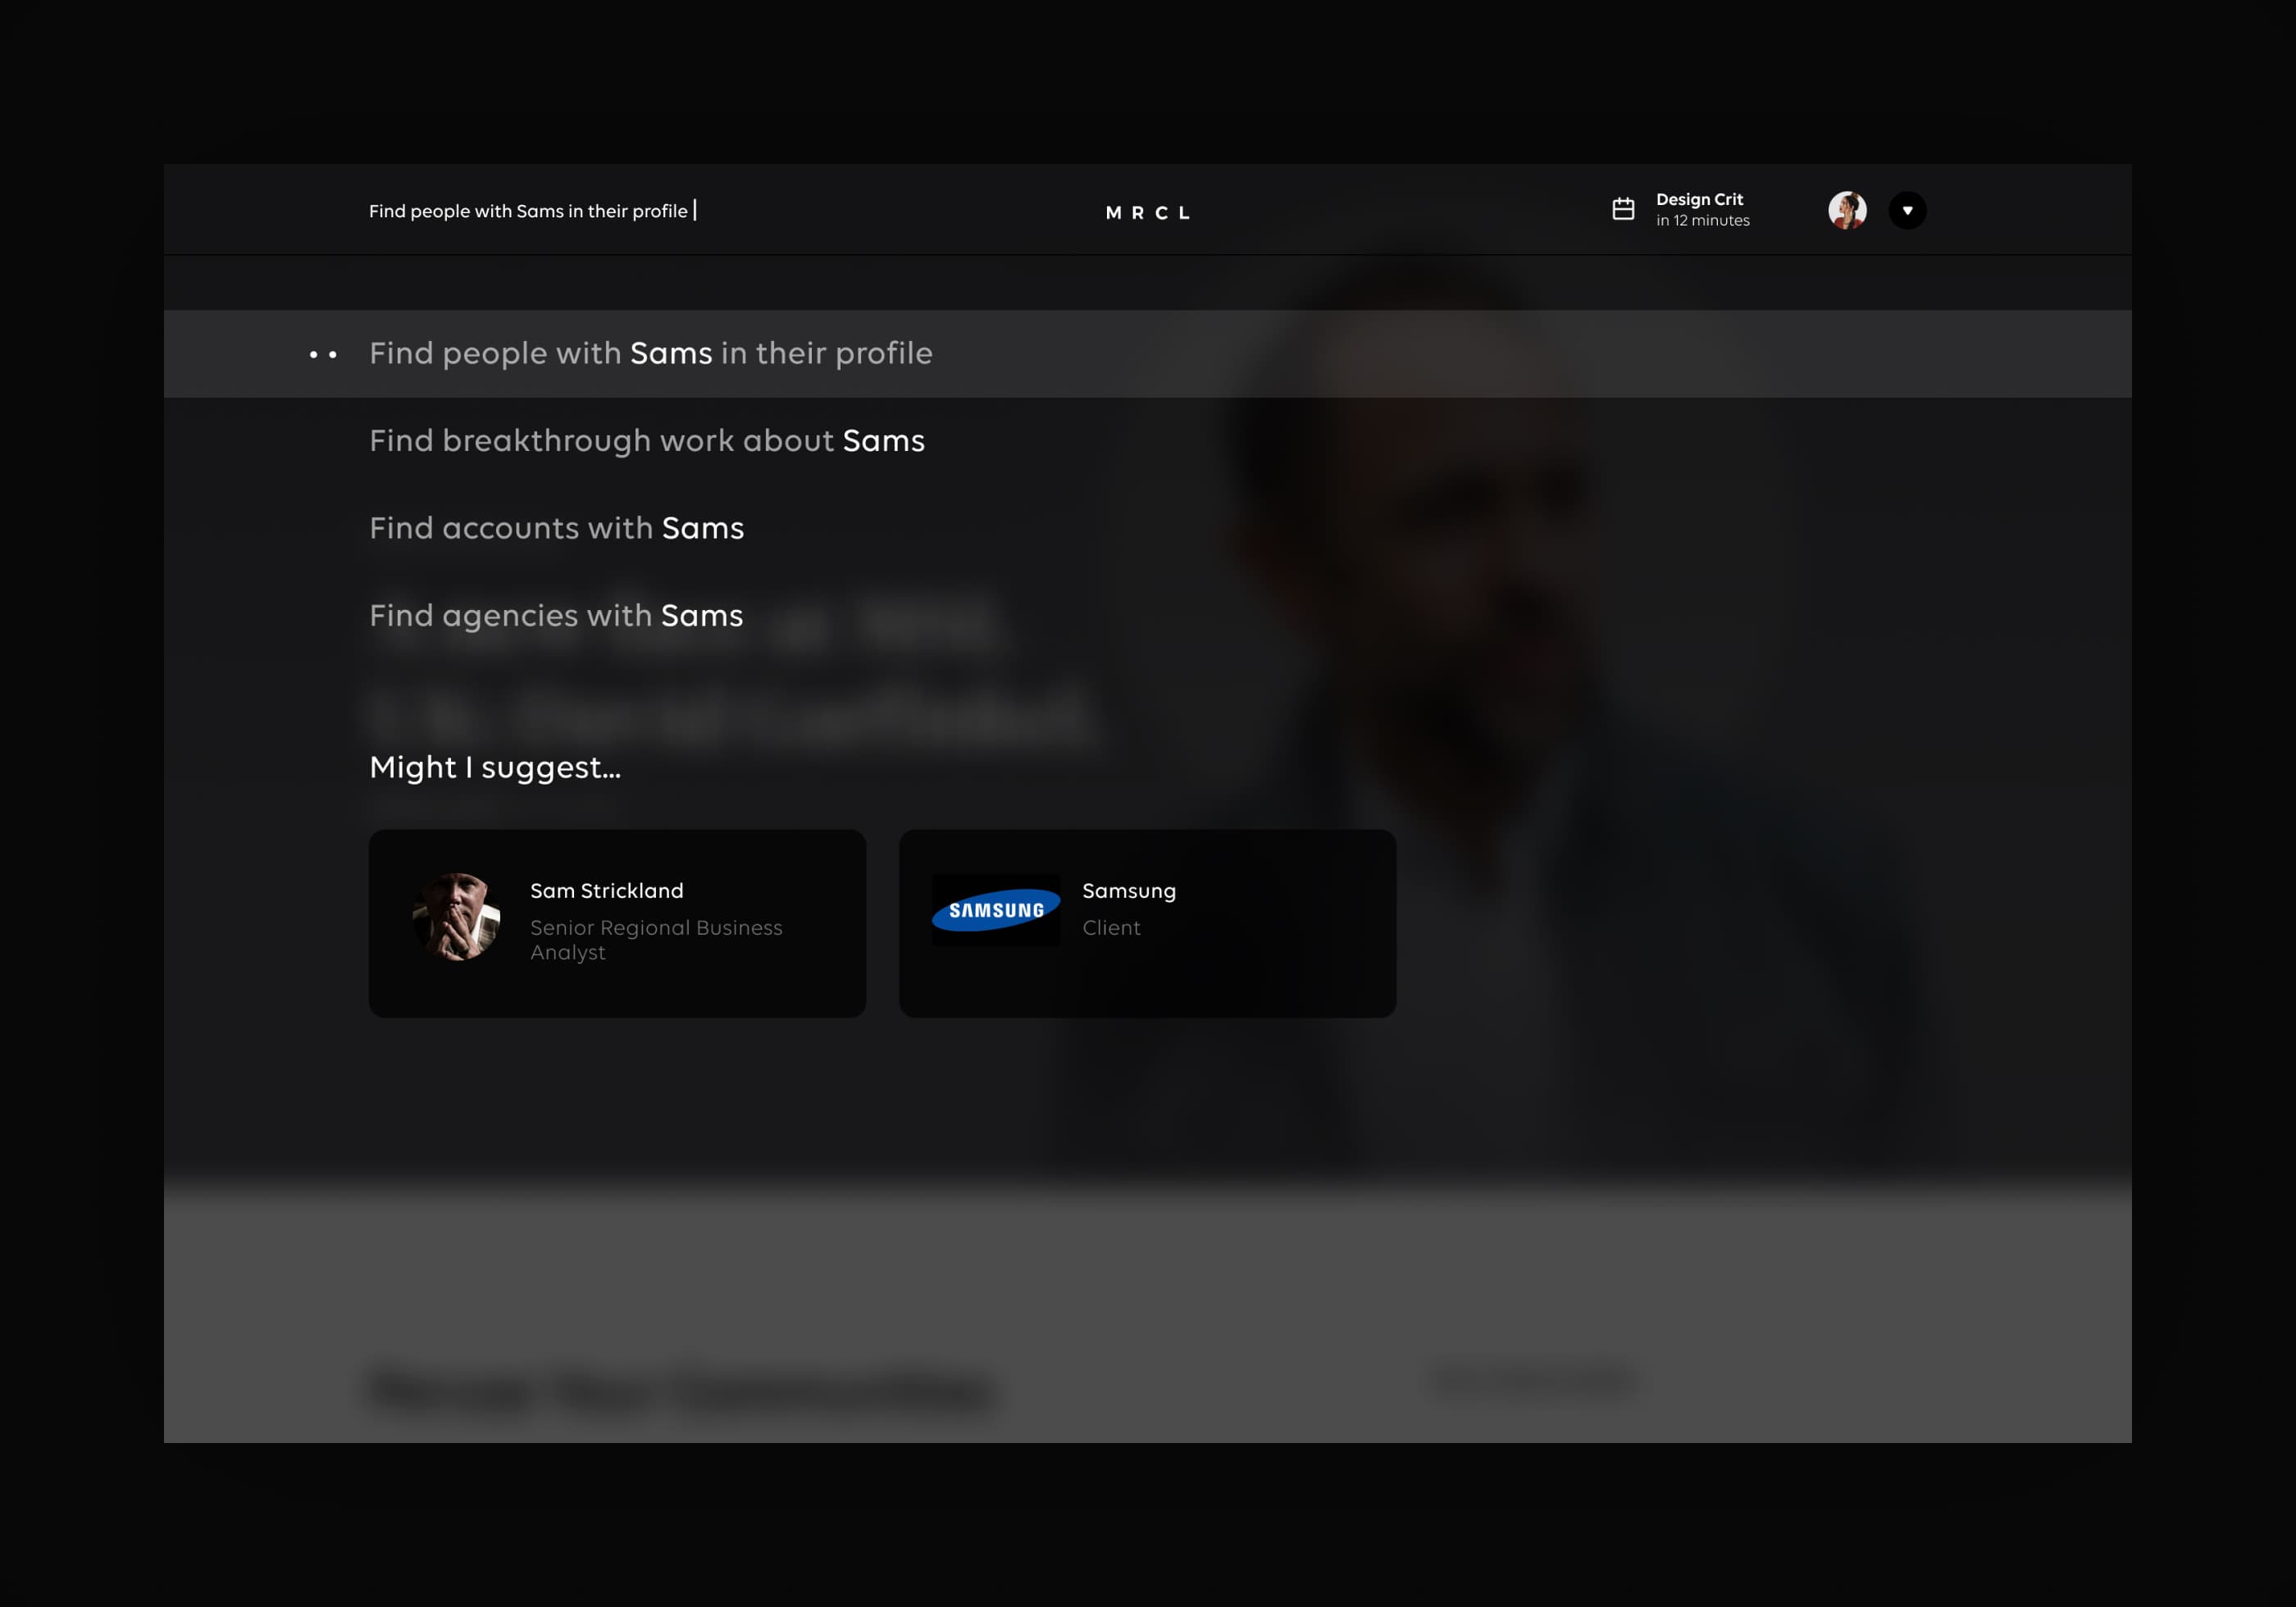Select 'Find people with Sams in their profile'
The height and width of the screenshot is (1607, 2296).
(650, 353)
